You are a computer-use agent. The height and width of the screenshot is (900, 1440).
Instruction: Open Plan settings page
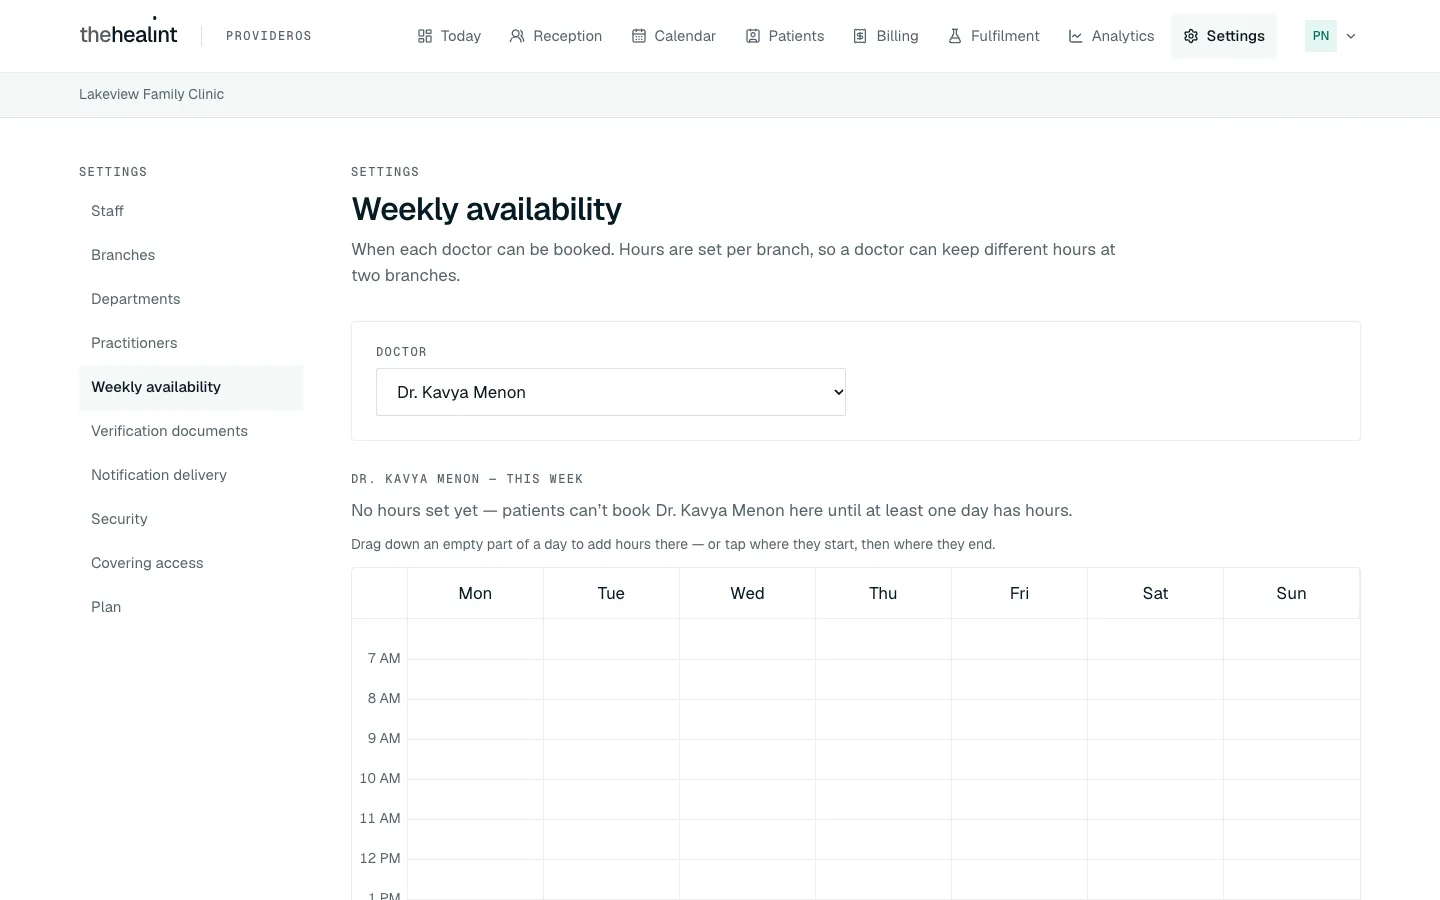tap(191, 607)
